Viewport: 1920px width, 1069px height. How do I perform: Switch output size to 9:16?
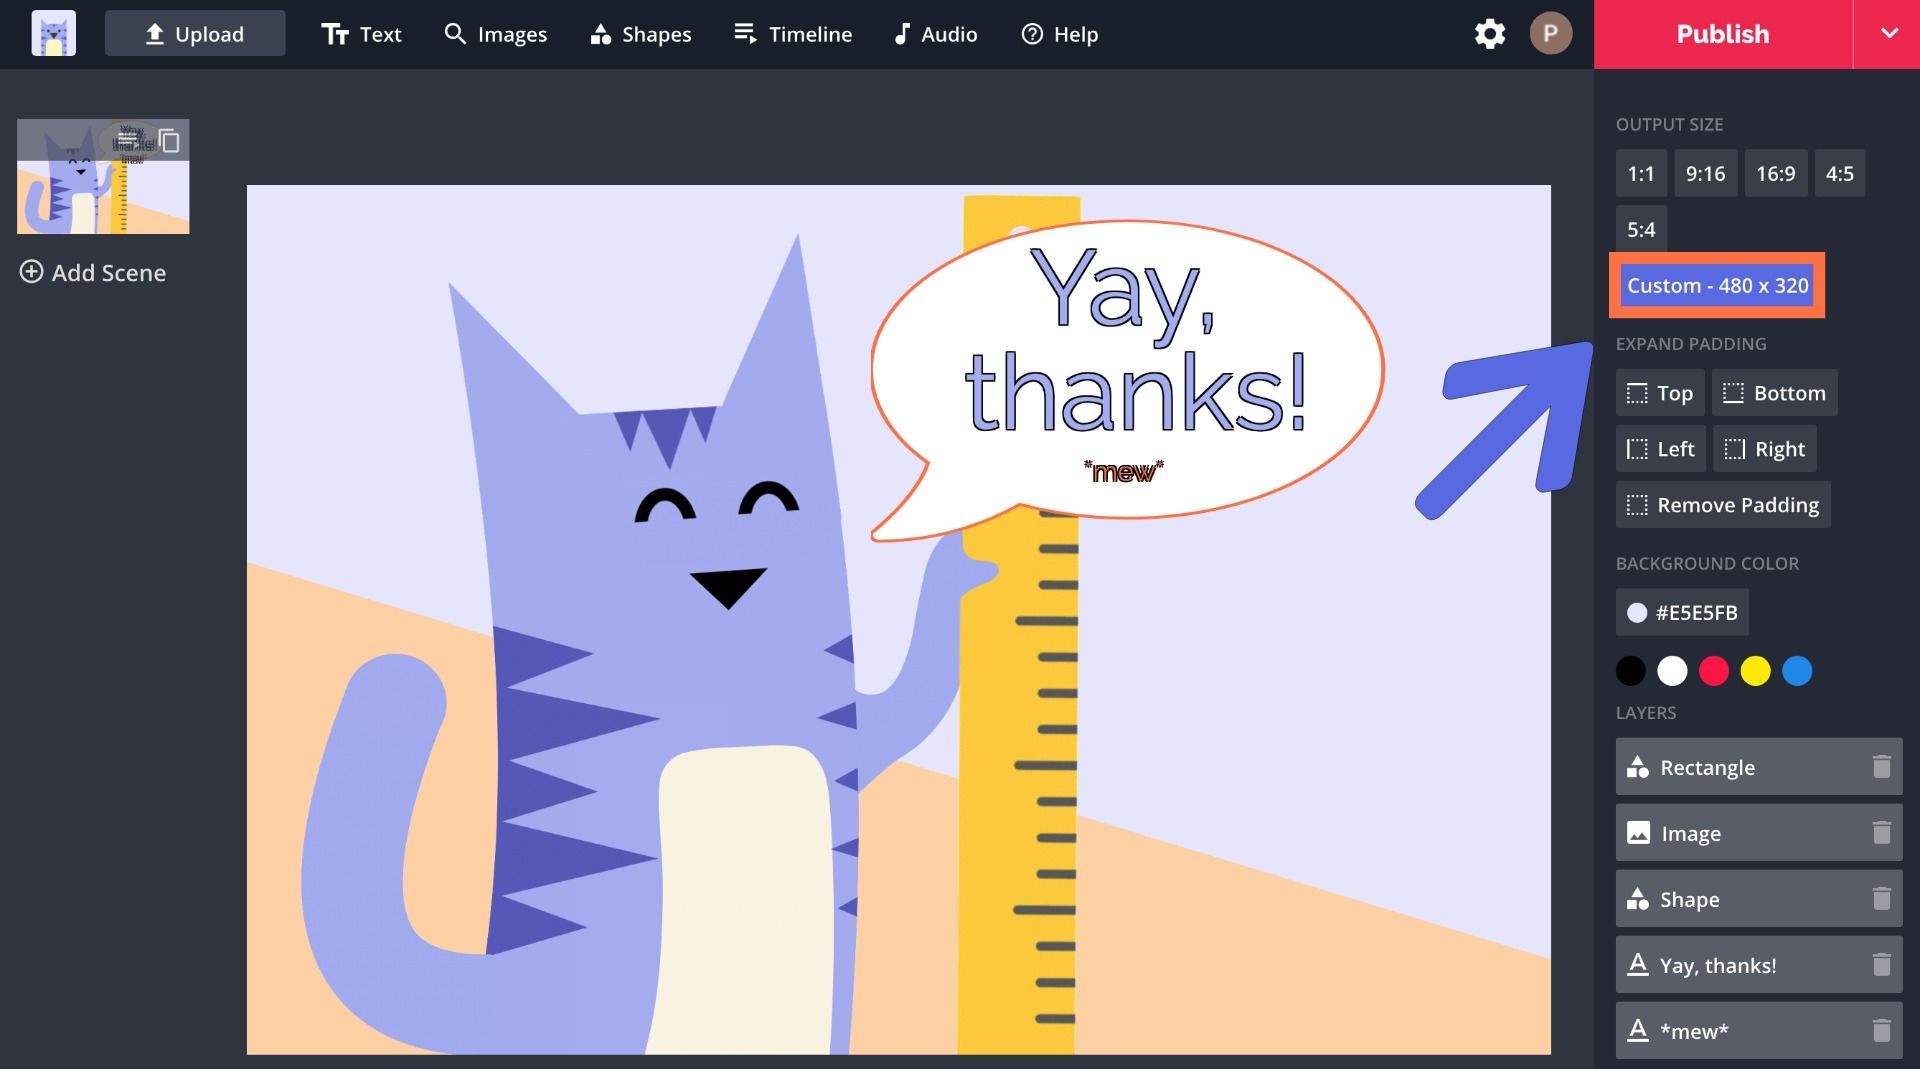pyautogui.click(x=1705, y=174)
